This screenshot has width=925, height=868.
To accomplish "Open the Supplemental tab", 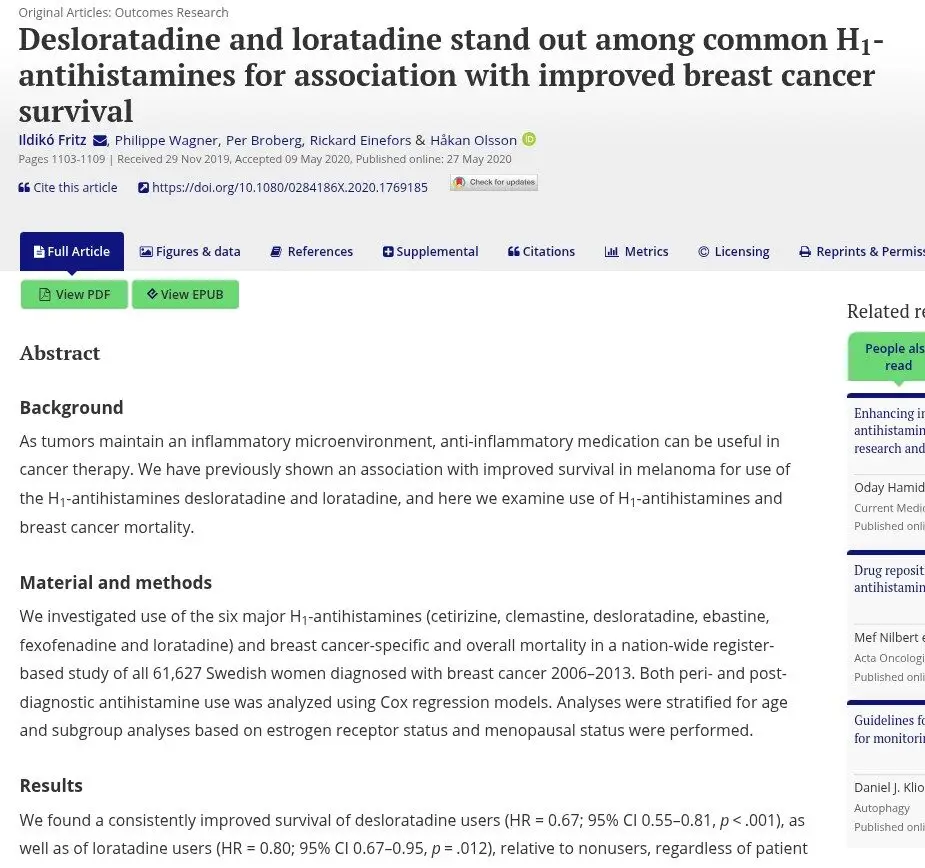I will click(x=431, y=251).
